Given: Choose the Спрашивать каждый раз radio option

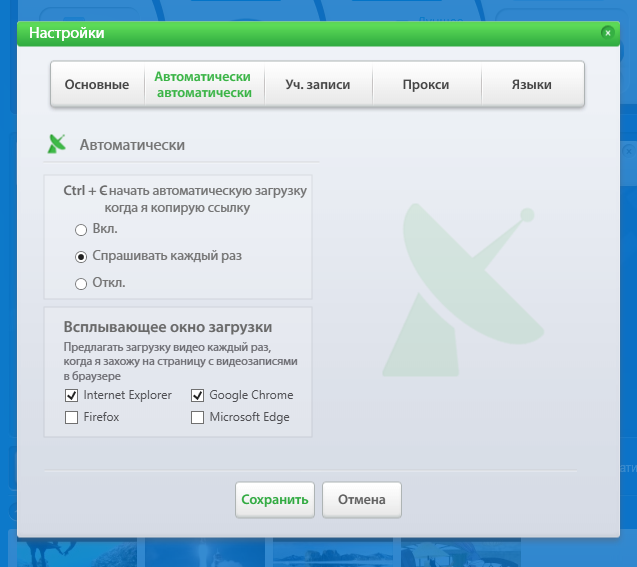Looking at the screenshot, I should pos(82,256).
